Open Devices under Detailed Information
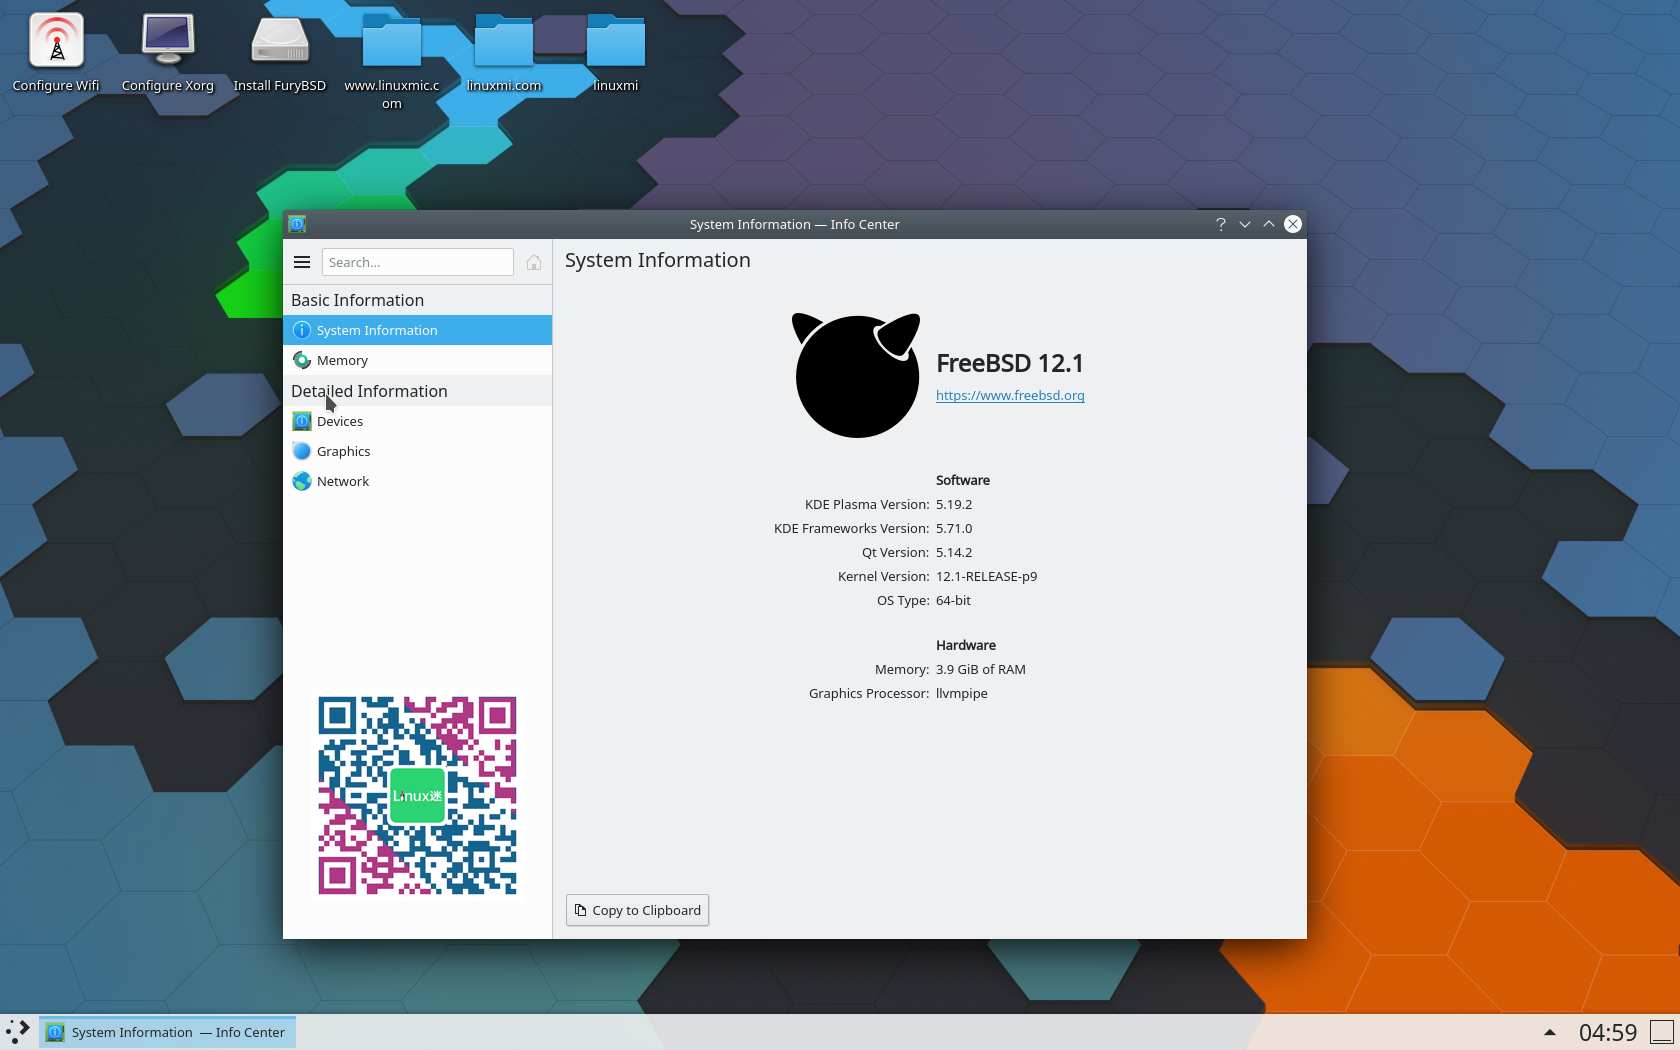1680x1050 pixels. pos(417,421)
